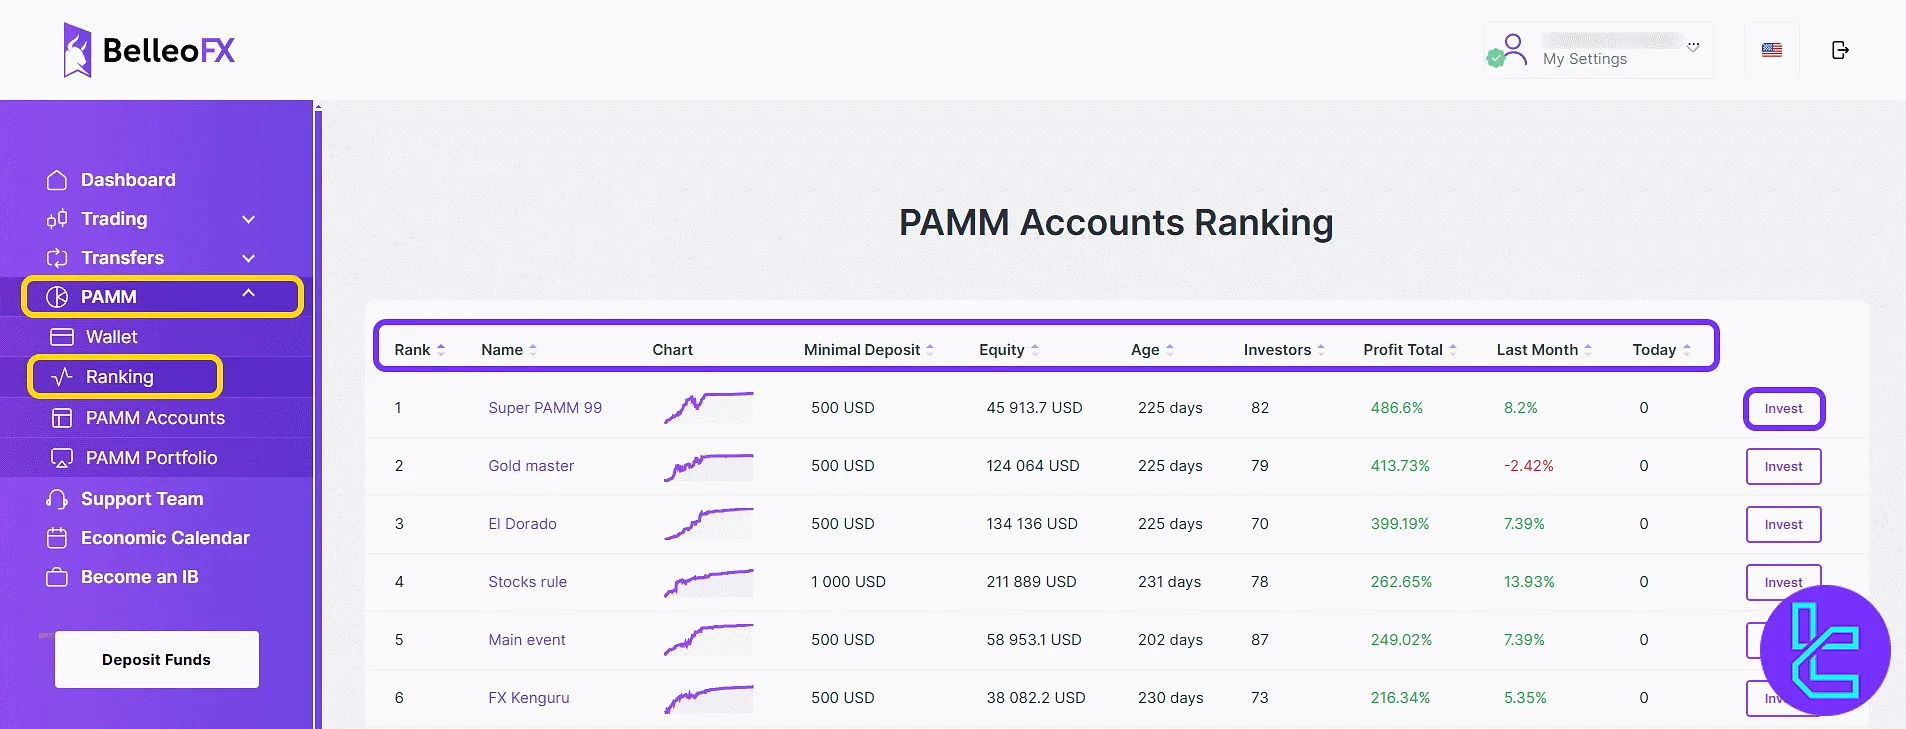Image resolution: width=1906 pixels, height=729 pixels.
Task: Click Super PAMM 99 profit 486.6%
Action: [1396, 408]
